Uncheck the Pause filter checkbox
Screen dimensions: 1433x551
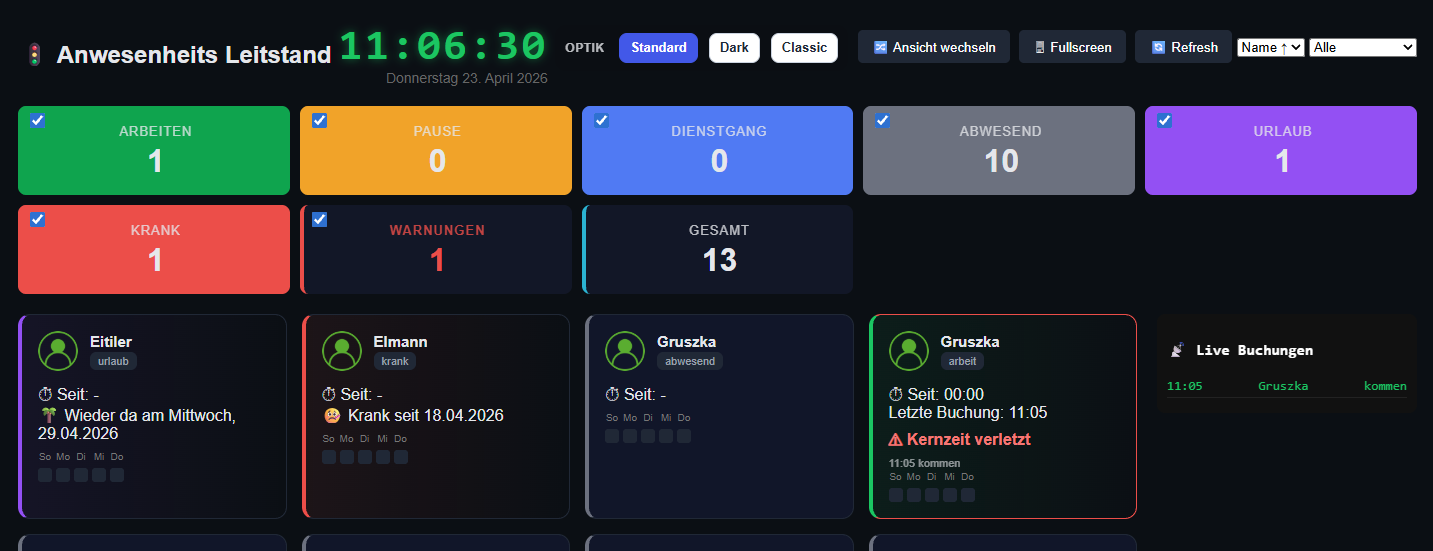pyautogui.click(x=320, y=121)
